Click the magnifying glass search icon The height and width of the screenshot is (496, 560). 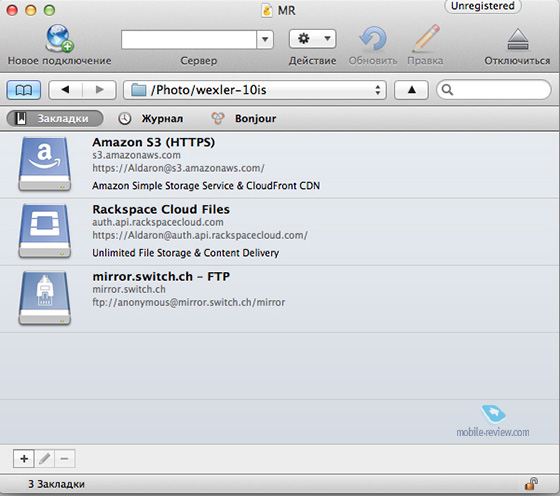coord(448,90)
